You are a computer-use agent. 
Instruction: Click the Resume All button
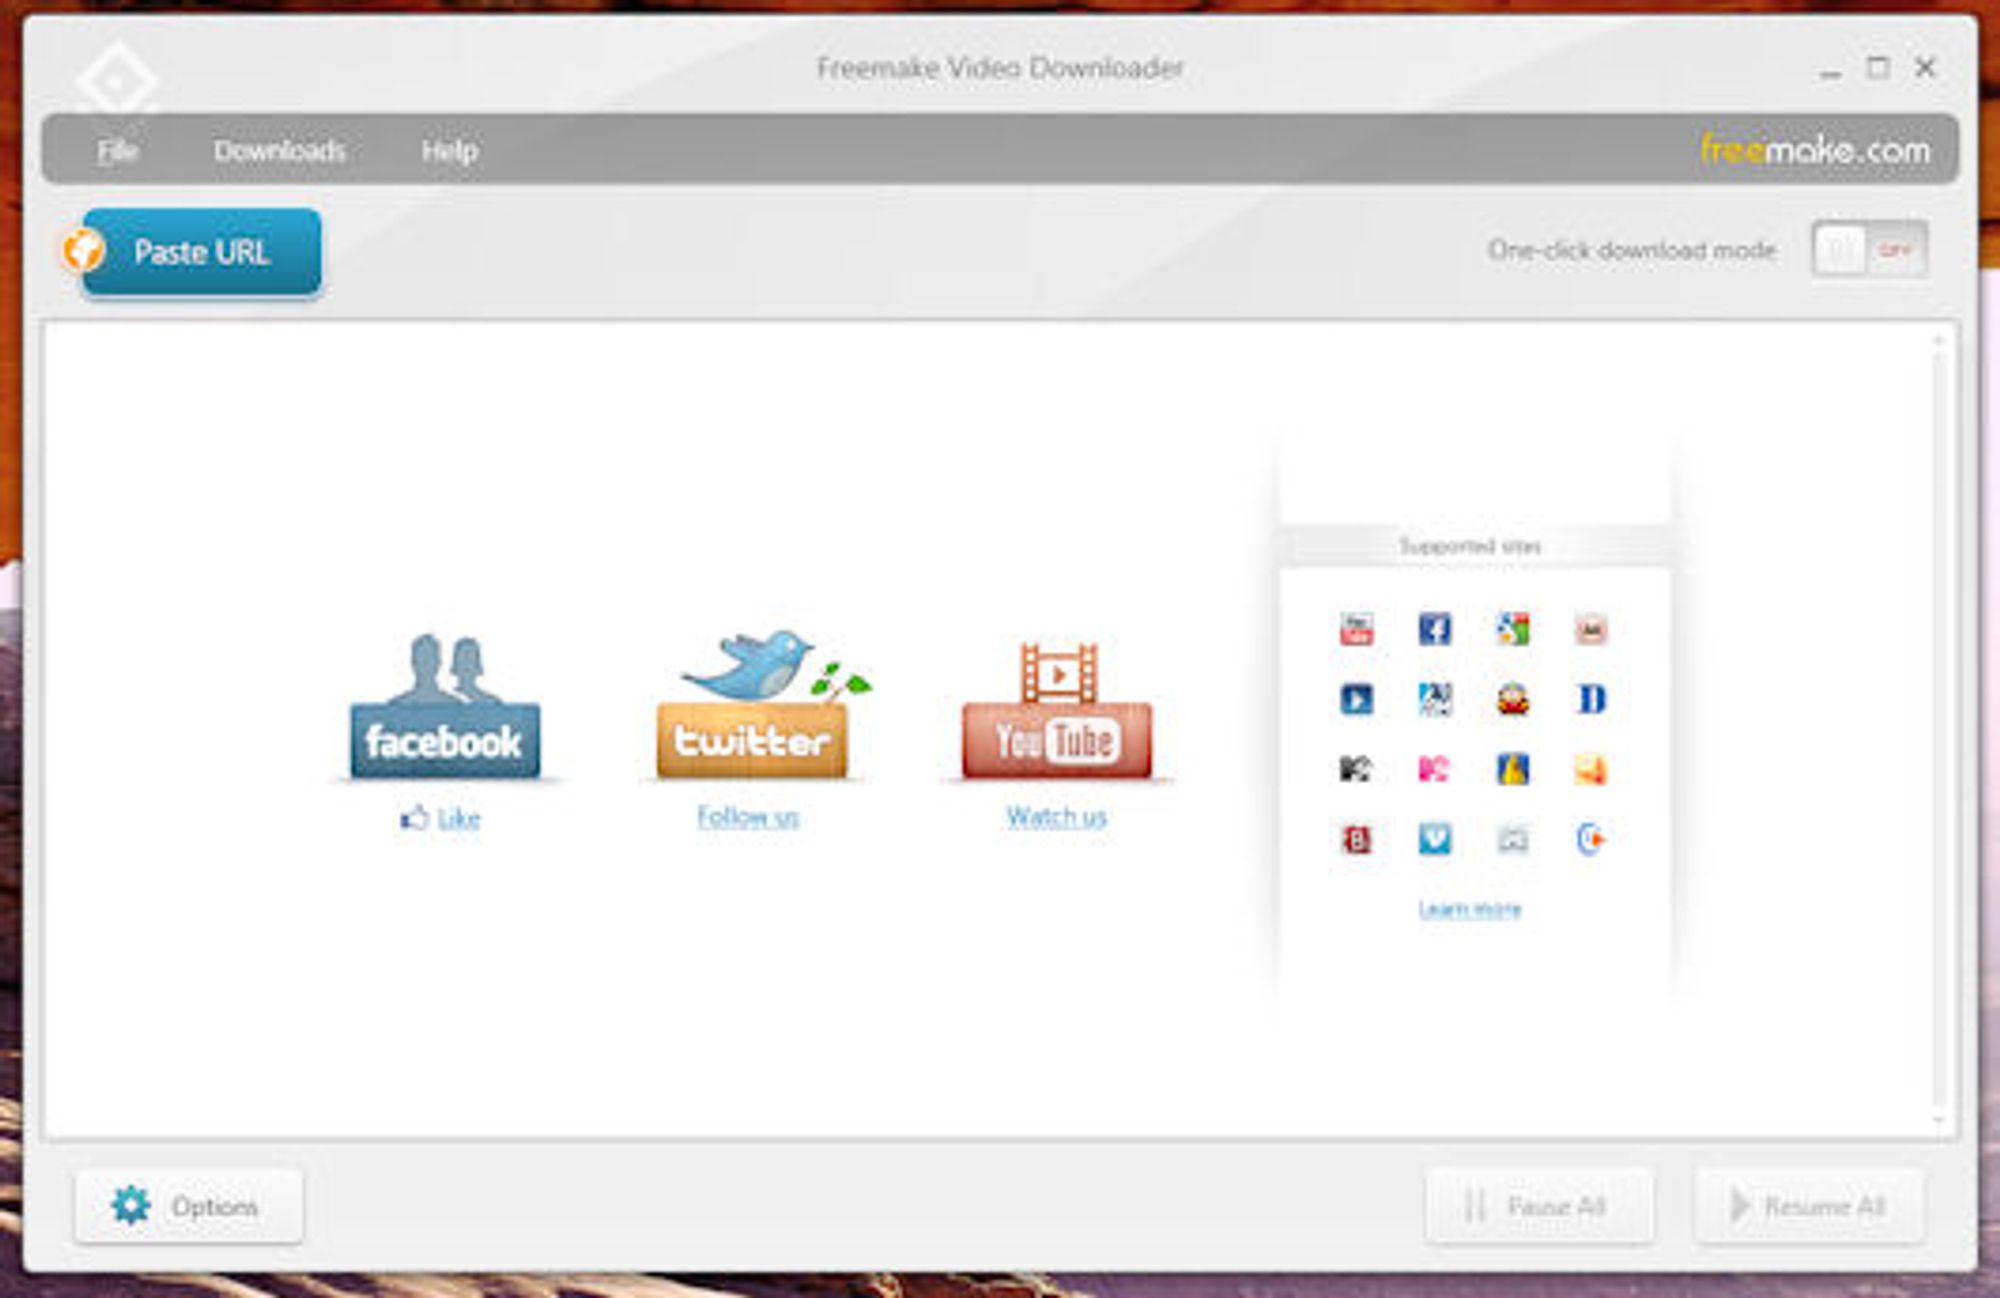tap(1808, 1206)
